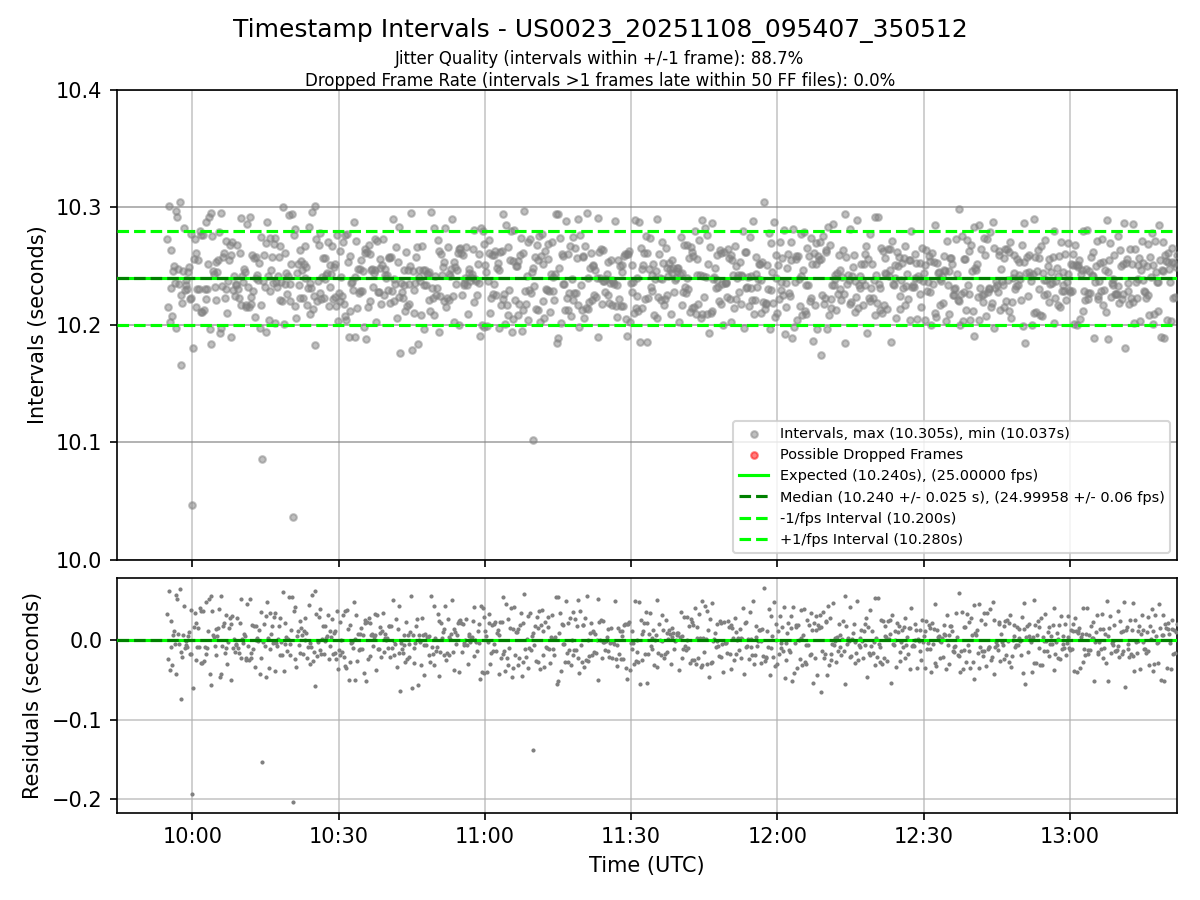Click the red dot marker beside 'Possible Dropped Frames'

pos(754,455)
